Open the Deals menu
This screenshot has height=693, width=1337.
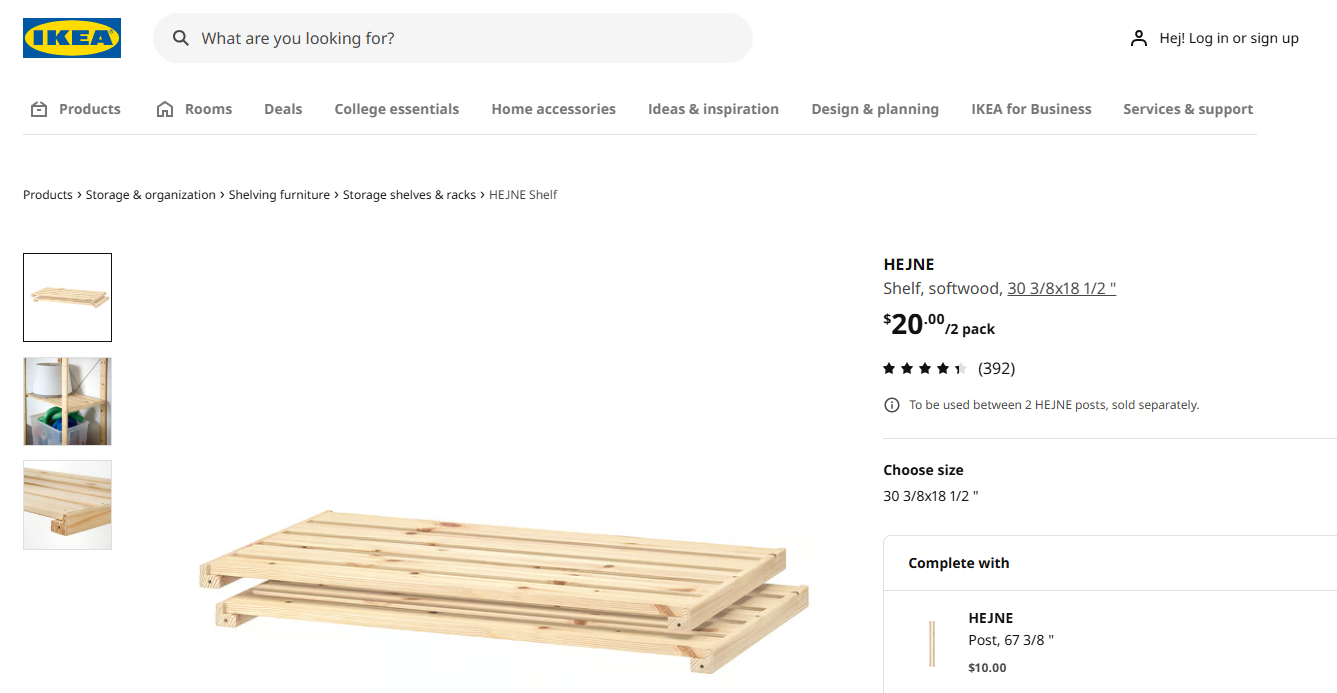click(283, 109)
